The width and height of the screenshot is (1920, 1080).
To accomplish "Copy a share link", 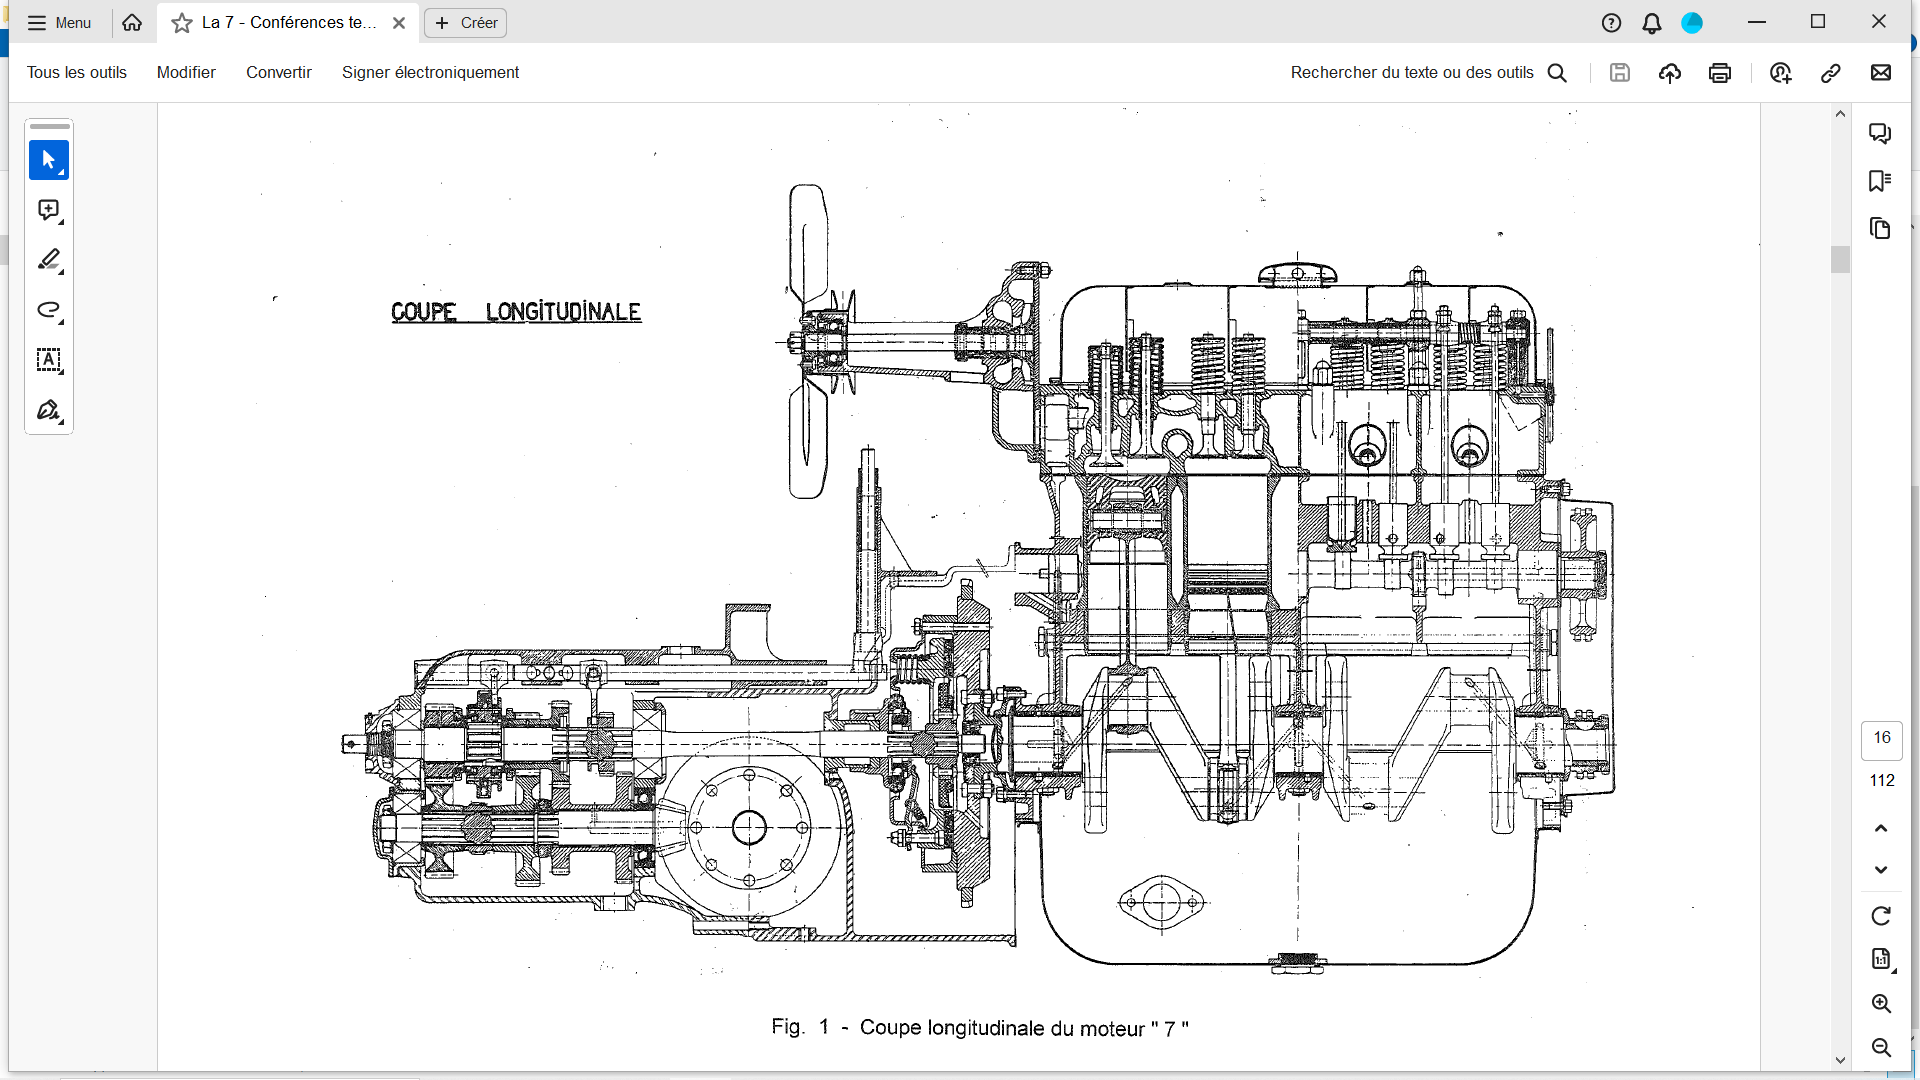I will pos(1831,72).
